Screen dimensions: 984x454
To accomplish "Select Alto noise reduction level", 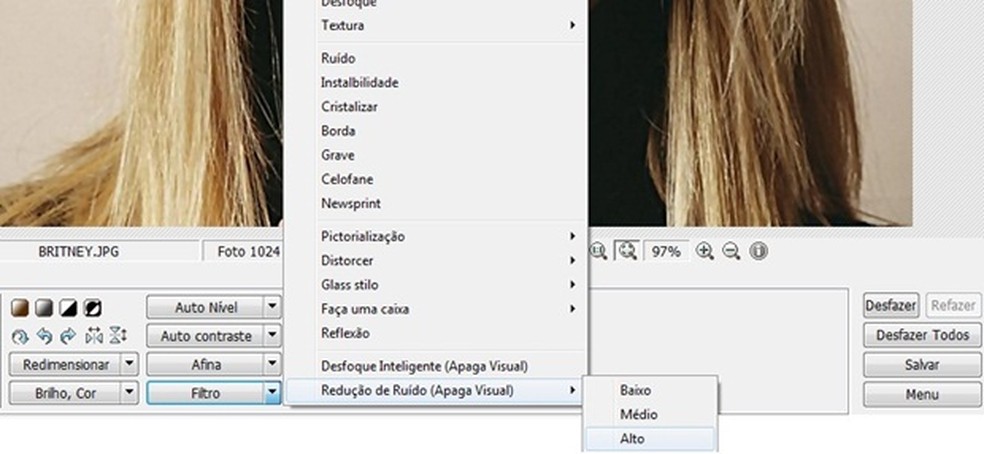I will pyautogui.click(x=650, y=439).
